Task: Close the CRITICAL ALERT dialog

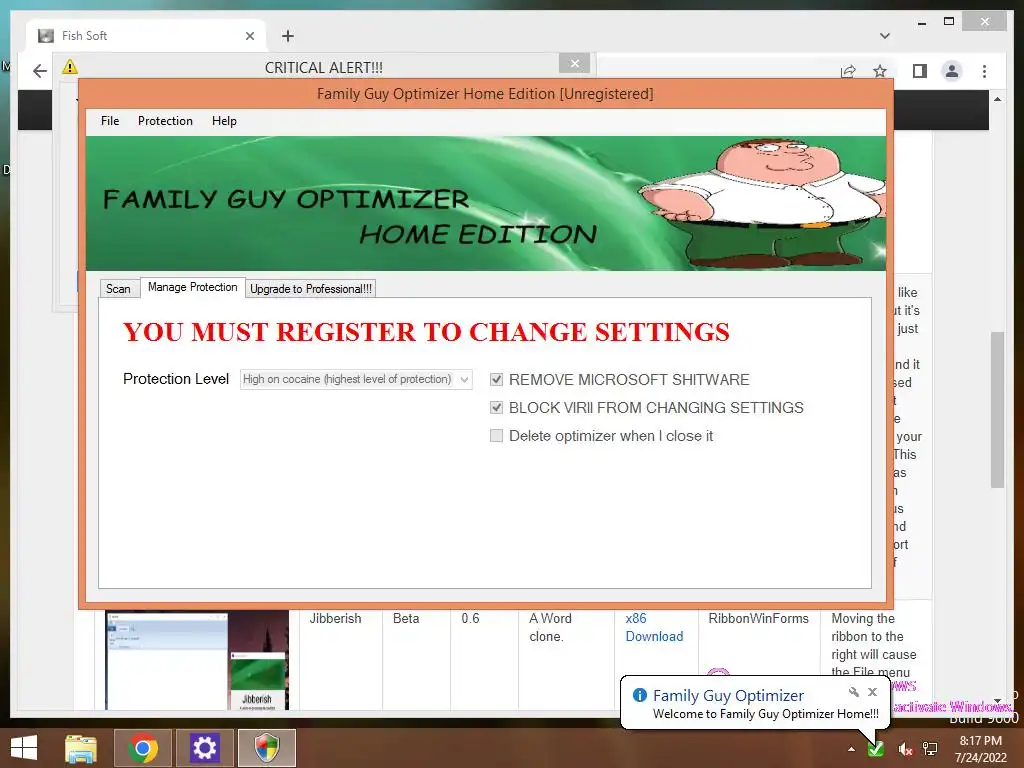Action: 575,63
